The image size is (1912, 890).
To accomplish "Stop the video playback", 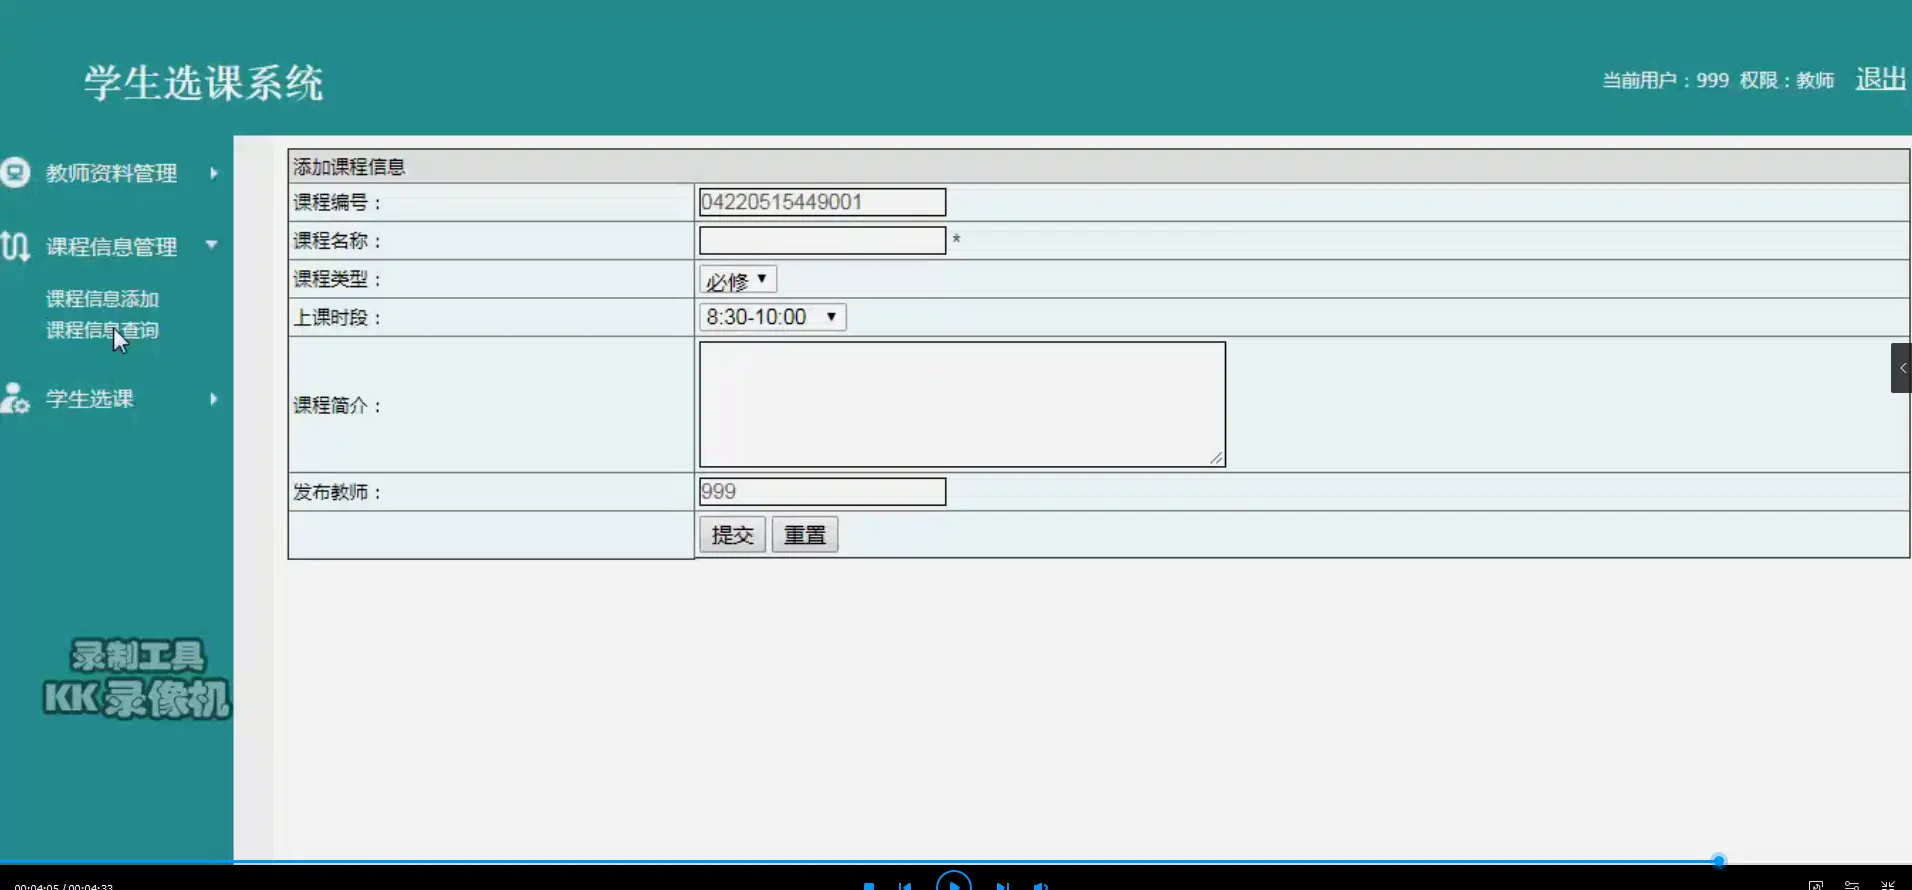I will pyautogui.click(x=869, y=886).
